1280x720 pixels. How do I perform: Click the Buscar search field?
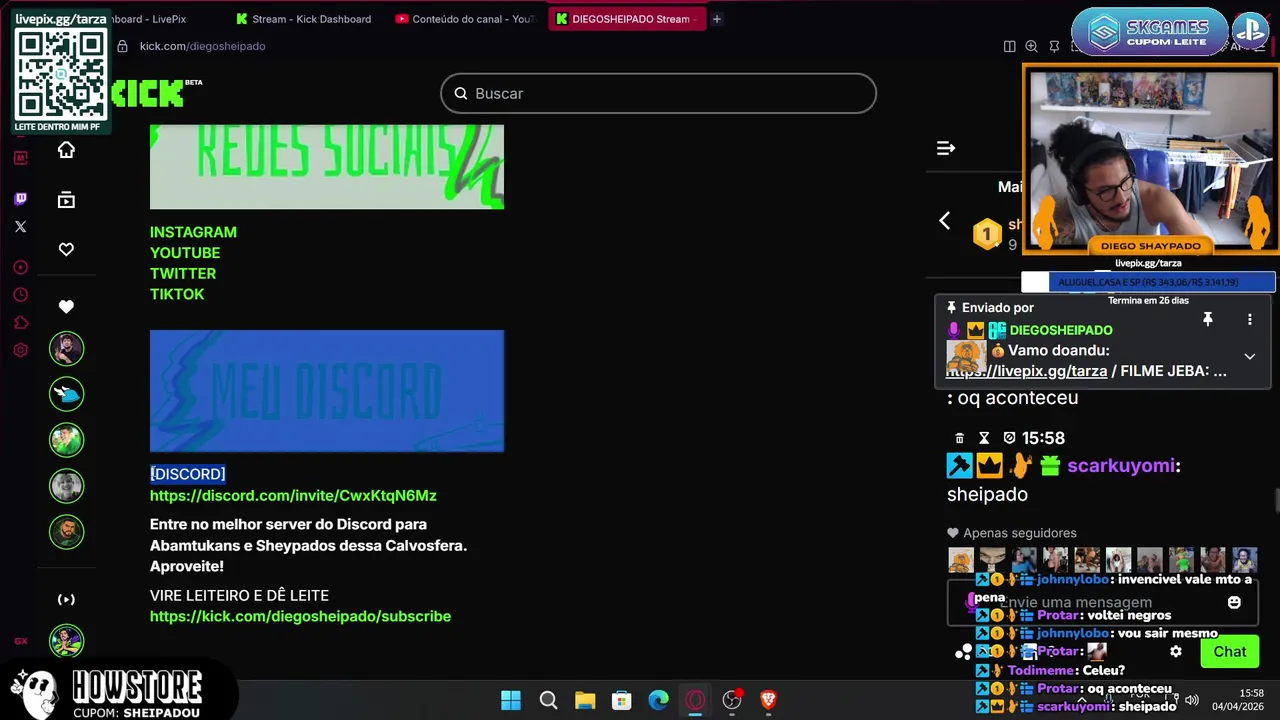(658, 93)
